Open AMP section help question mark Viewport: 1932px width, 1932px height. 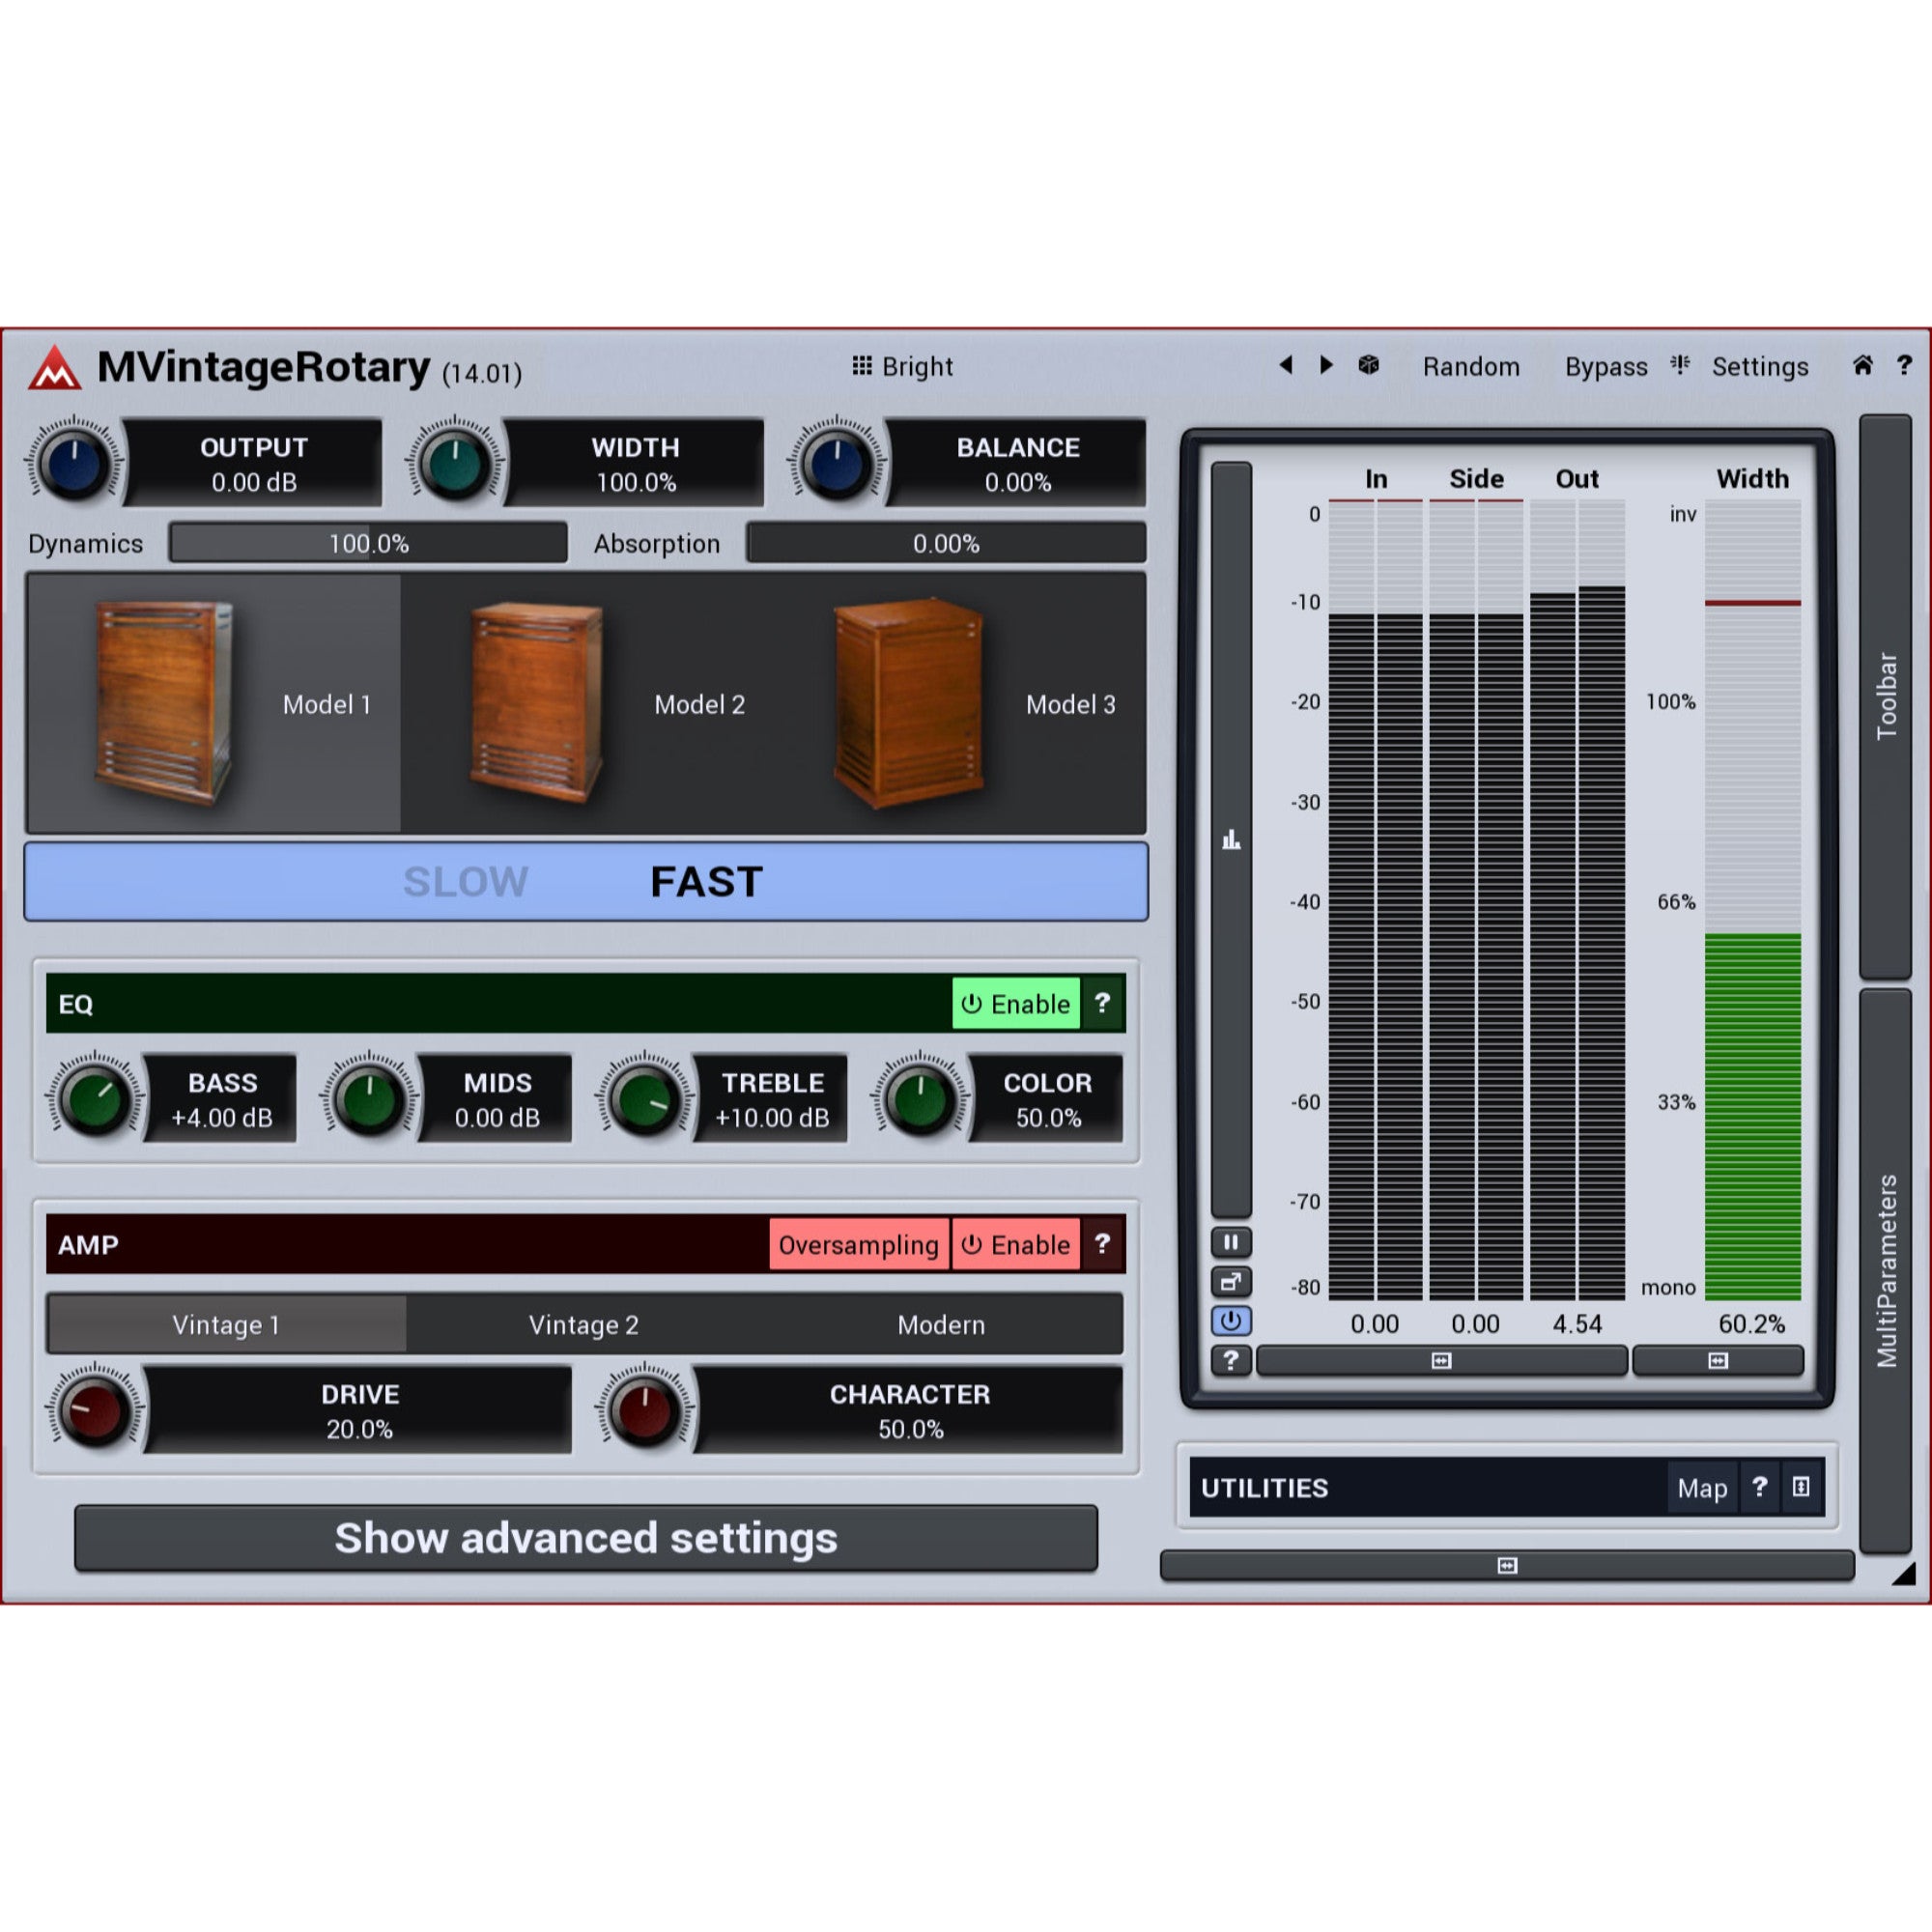pyautogui.click(x=1102, y=1244)
